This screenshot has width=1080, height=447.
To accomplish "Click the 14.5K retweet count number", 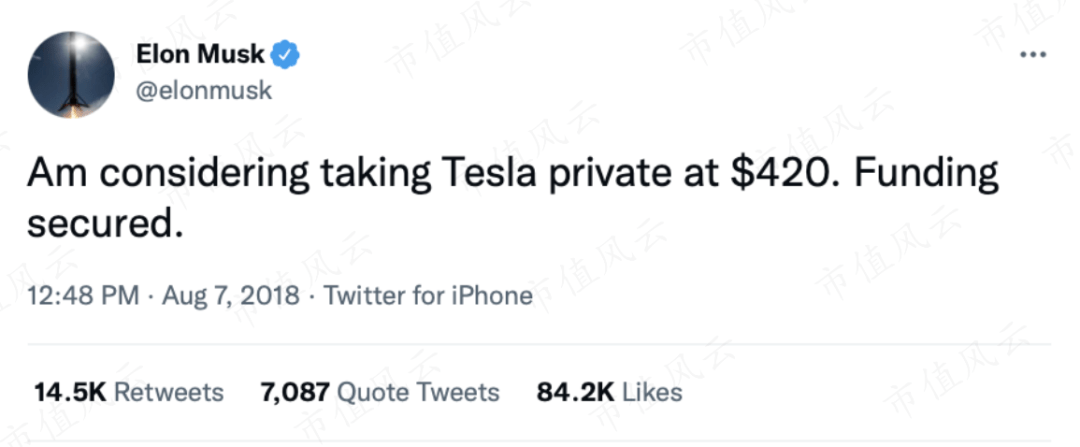I will tap(68, 392).
